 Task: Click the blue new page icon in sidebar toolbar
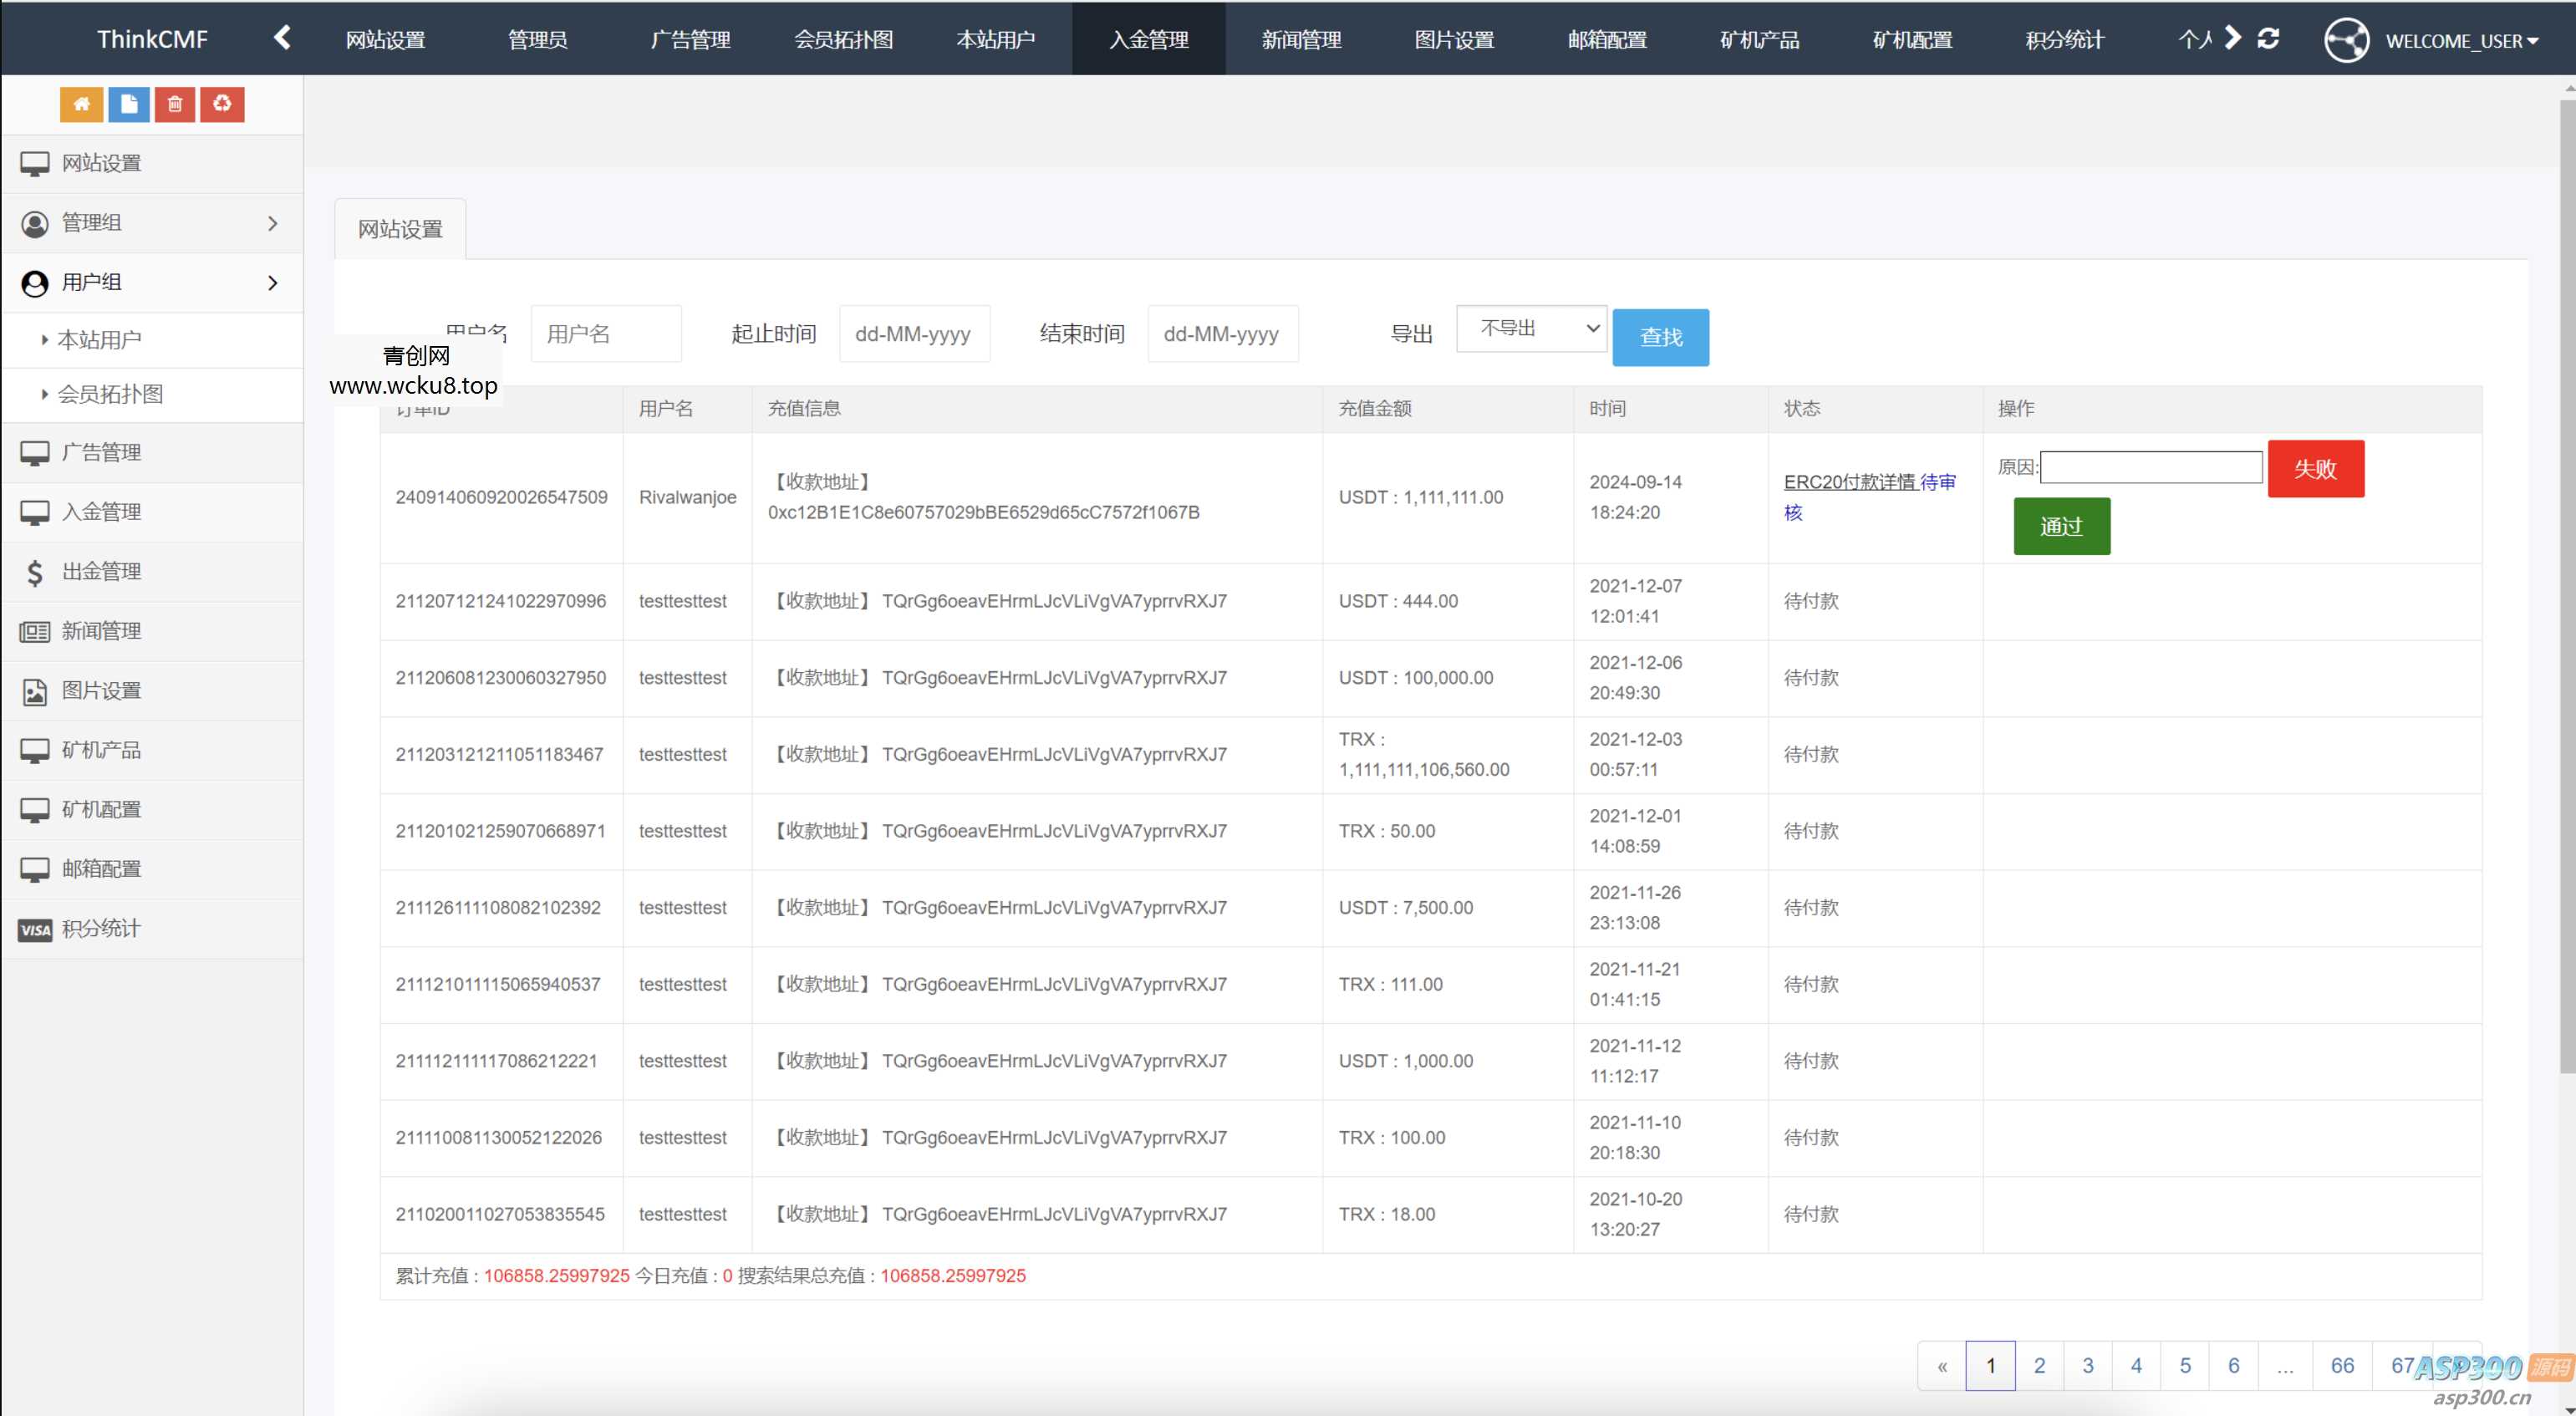coord(129,104)
